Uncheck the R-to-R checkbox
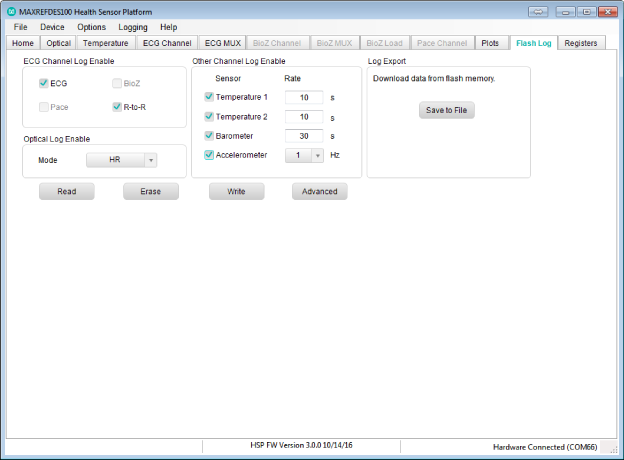The height and width of the screenshot is (460, 624). coord(117,107)
